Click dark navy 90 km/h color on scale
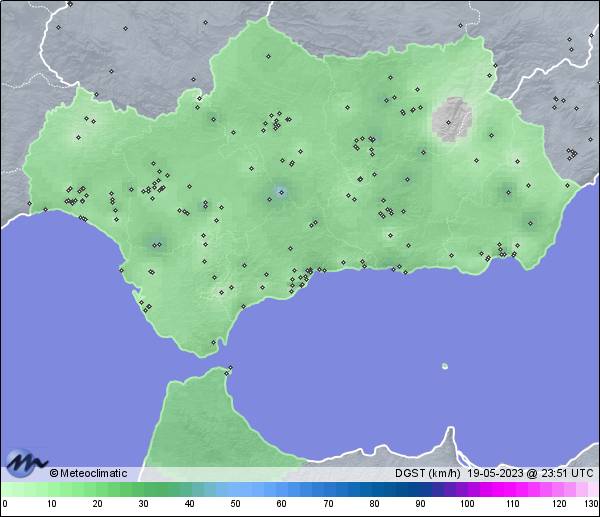This screenshot has width=600, height=517. (420, 489)
